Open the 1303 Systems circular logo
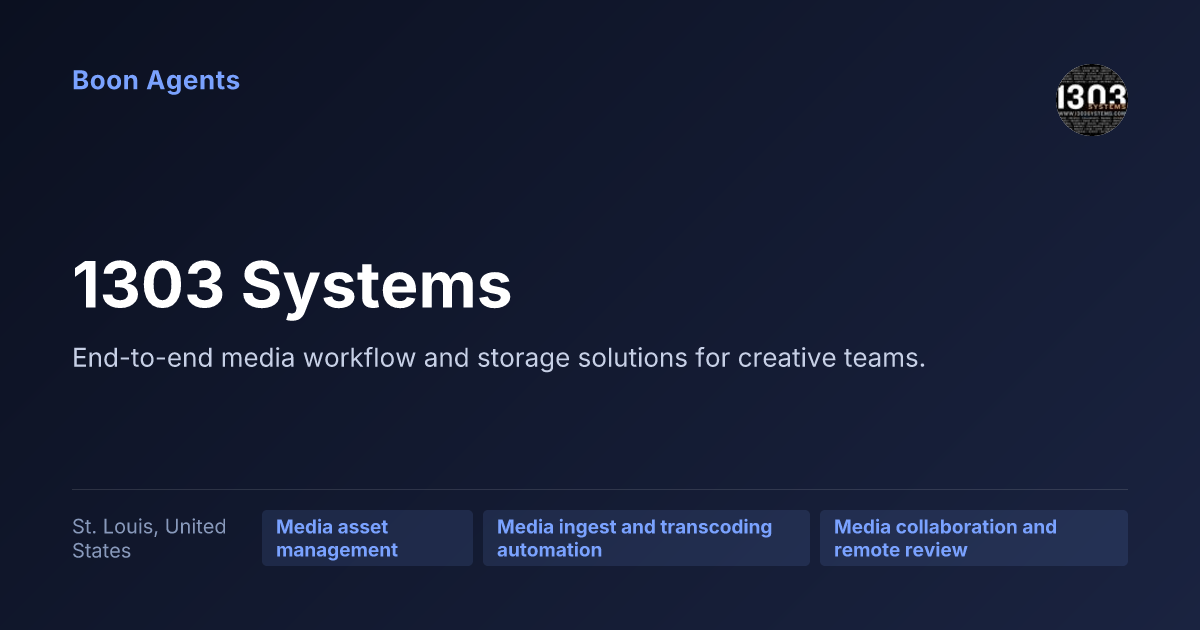Viewport: 1200px width, 630px height. tap(1092, 101)
